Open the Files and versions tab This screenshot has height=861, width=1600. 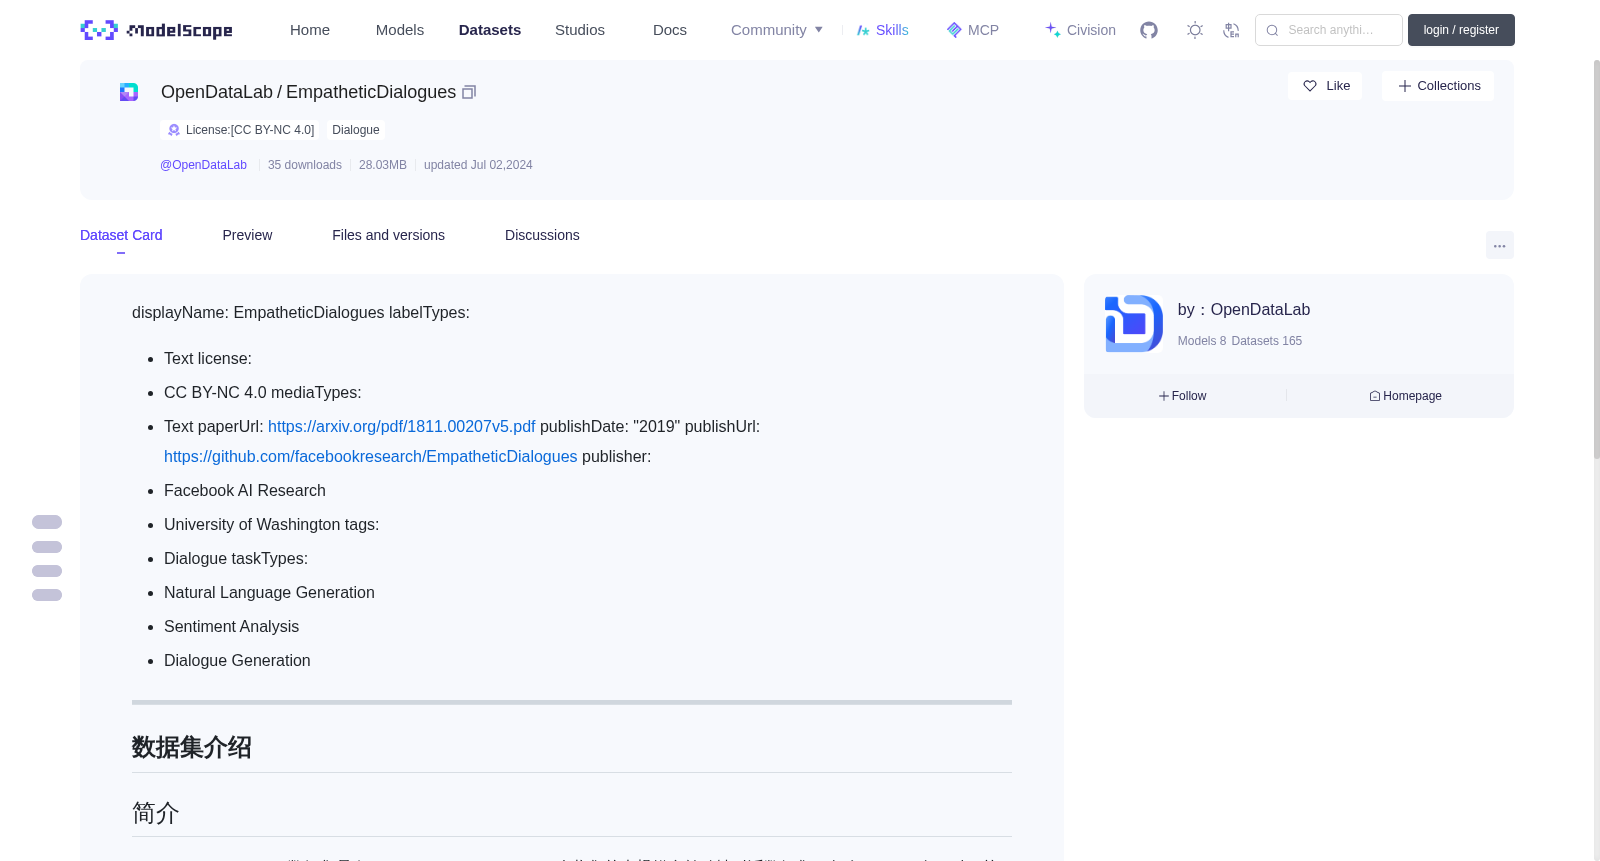pyautogui.click(x=388, y=235)
